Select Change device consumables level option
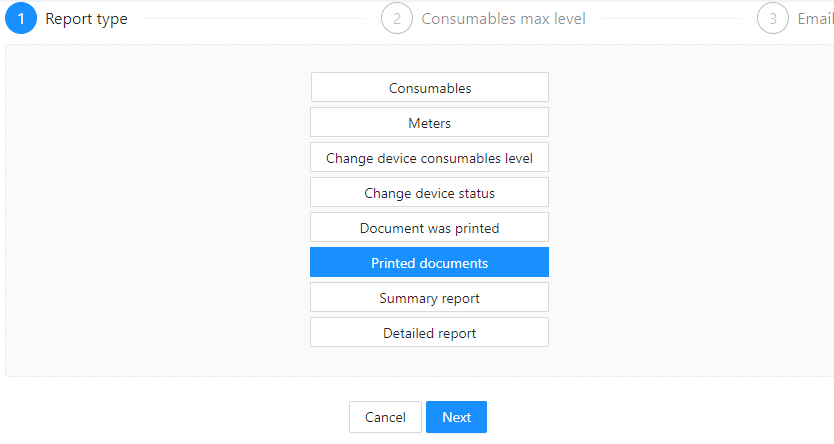Screen dimensions: 834x444 coord(430,157)
